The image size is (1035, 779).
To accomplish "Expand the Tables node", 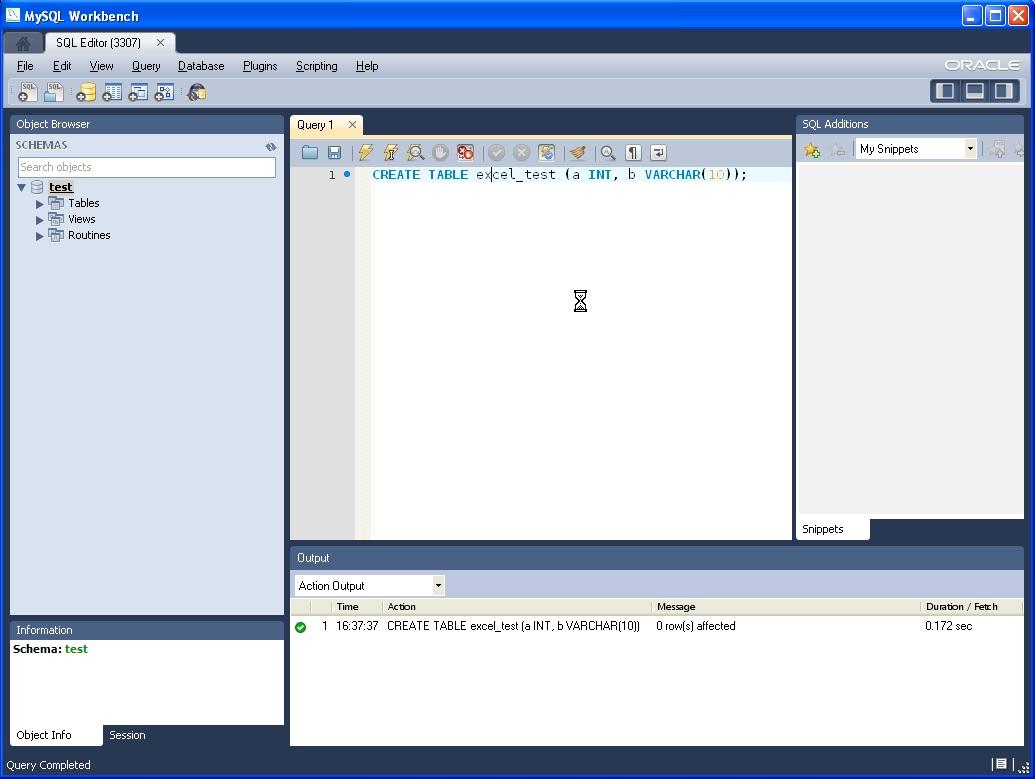I will (x=40, y=204).
